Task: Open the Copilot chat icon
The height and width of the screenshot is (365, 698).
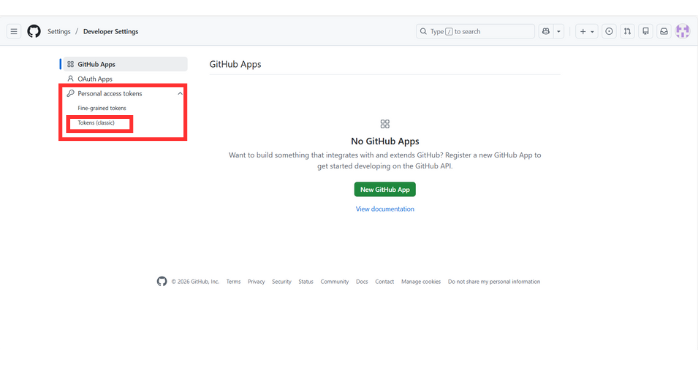Action: (x=546, y=32)
